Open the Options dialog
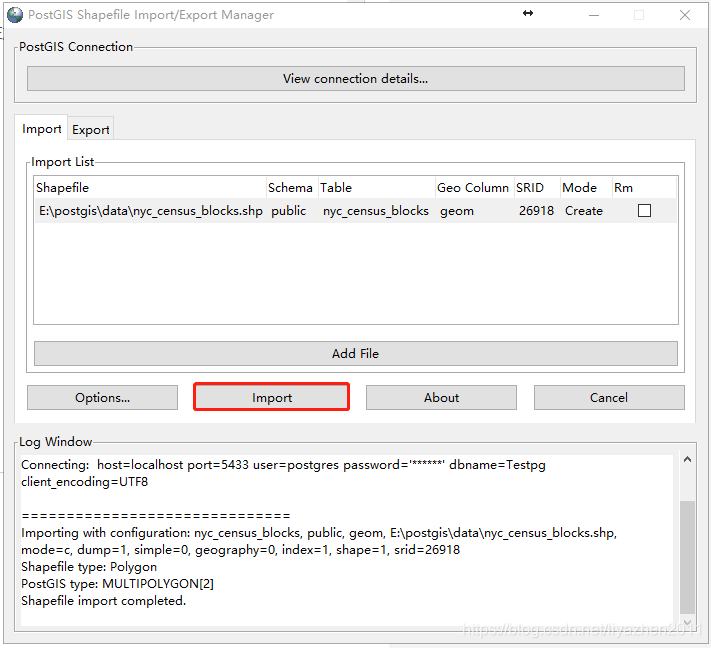This screenshot has width=711, height=648. pyautogui.click(x=102, y=398)
